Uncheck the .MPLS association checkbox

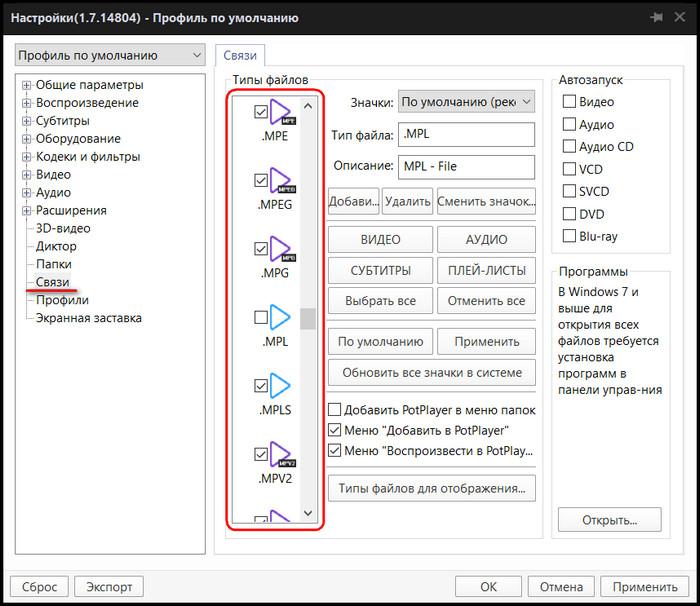coord(261,386)
